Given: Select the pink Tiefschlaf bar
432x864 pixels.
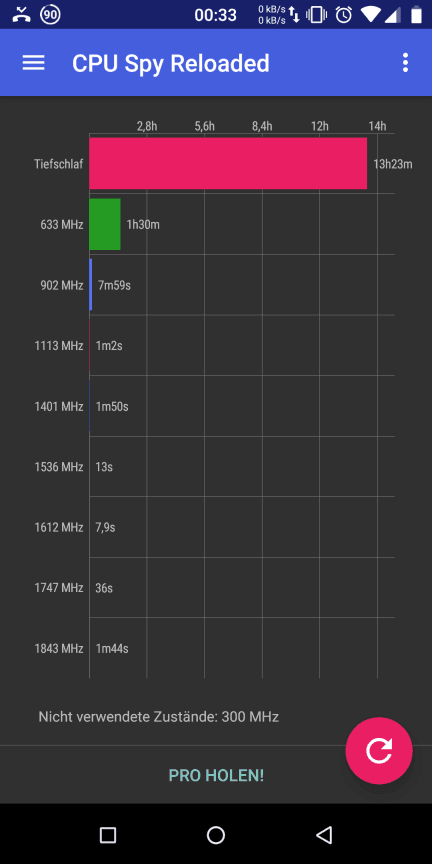Looking at the screenshot, I should (228, 163).
